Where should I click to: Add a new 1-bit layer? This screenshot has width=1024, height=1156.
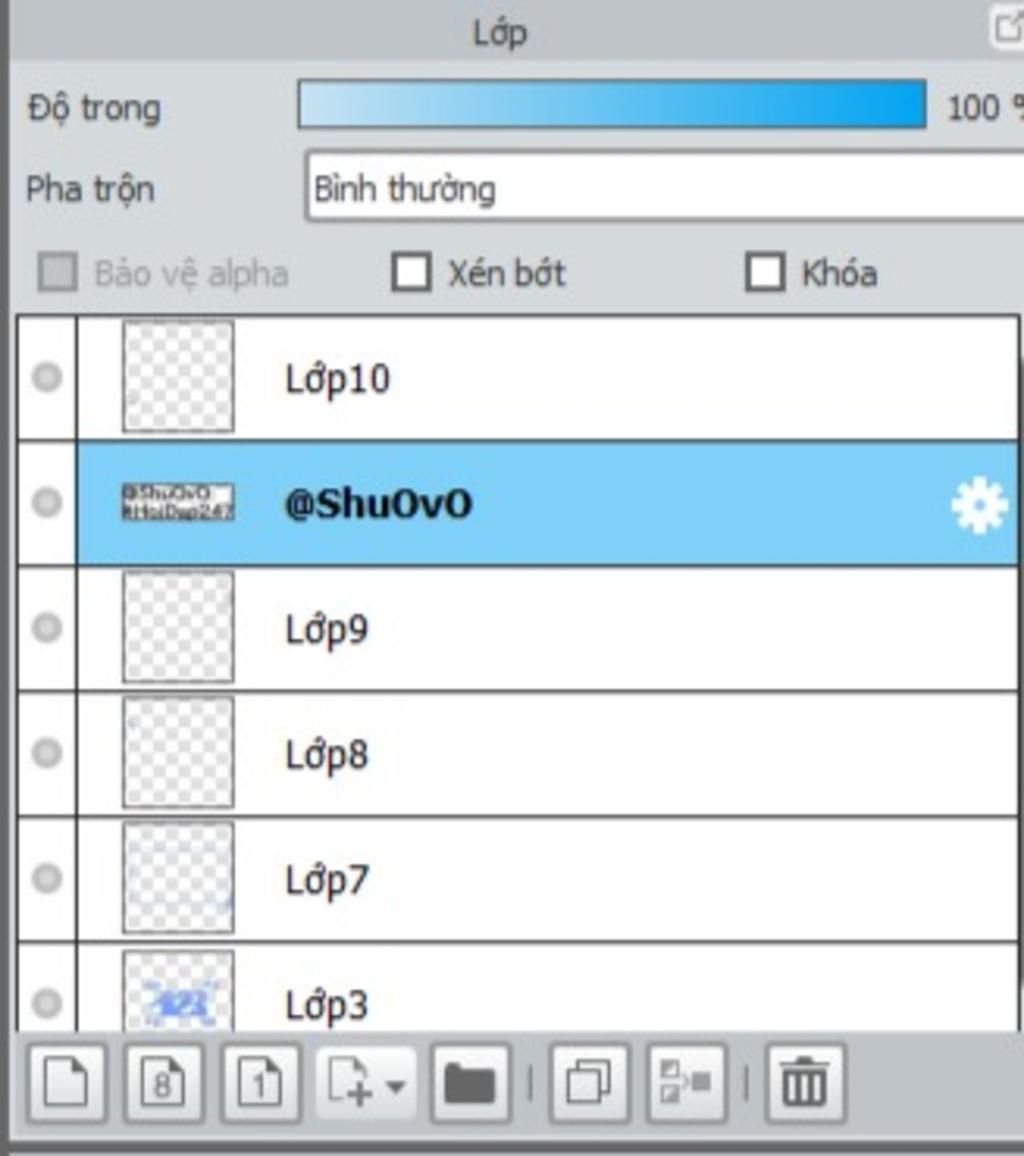[x=260, y=1084]
